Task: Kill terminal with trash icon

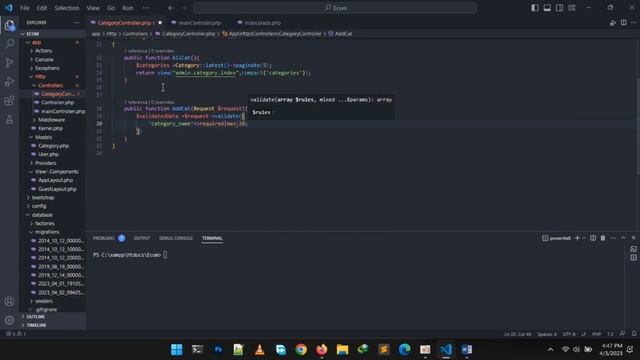Action: tap(603, 238)
